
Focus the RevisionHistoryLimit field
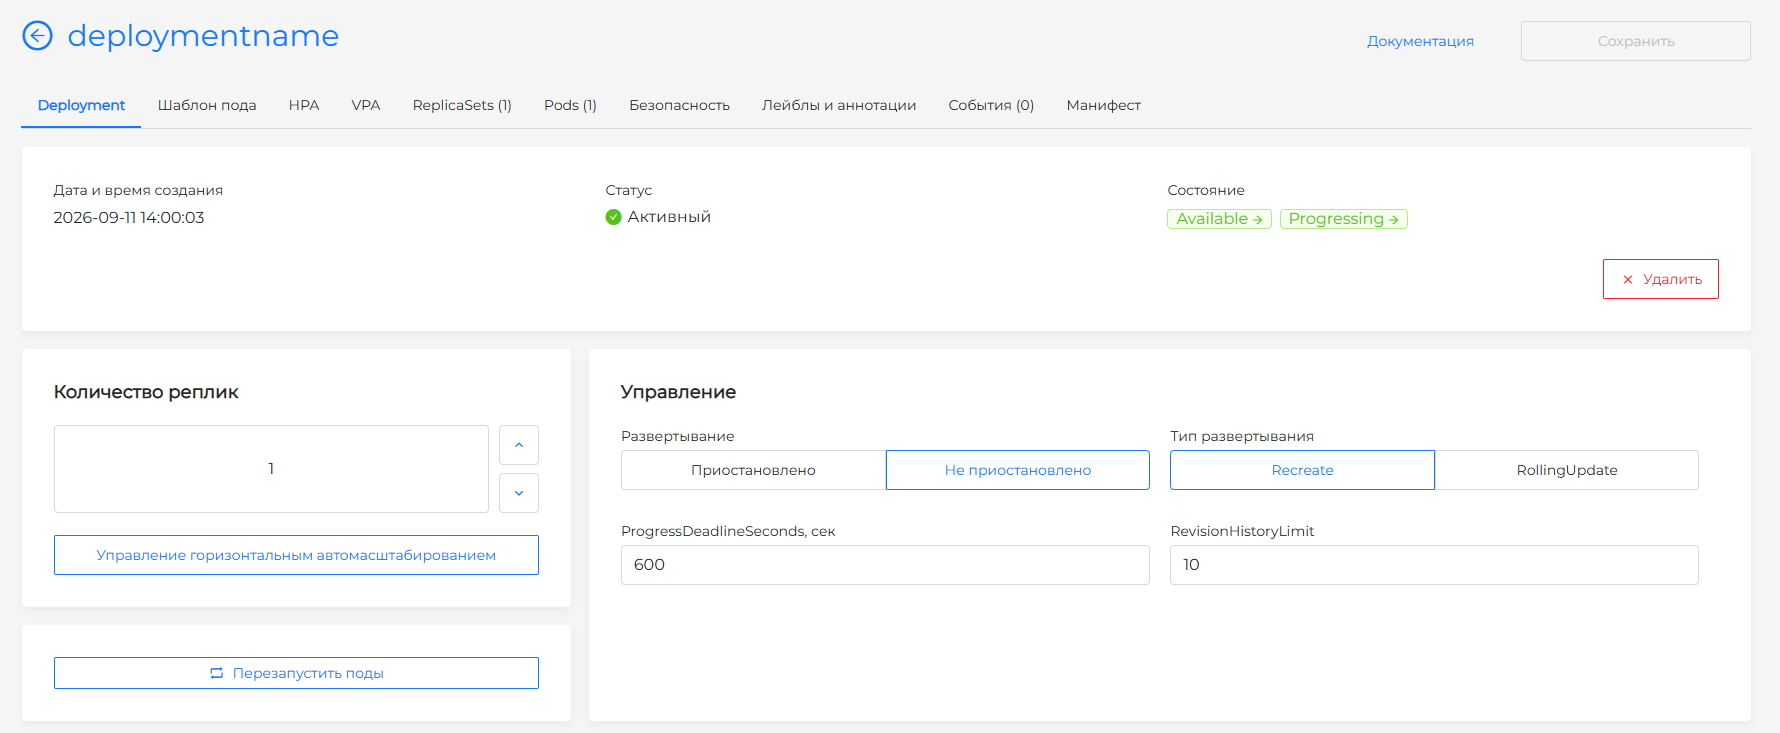point(1434,565)
